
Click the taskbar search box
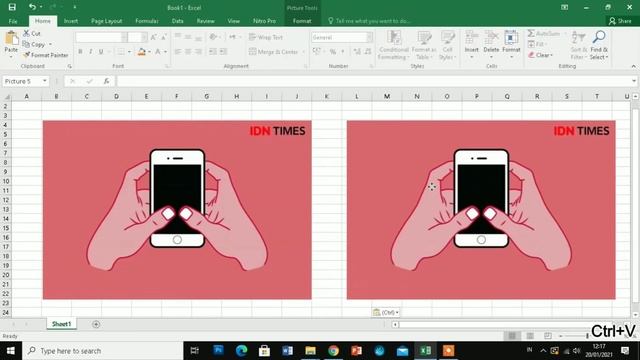(103, 351)
